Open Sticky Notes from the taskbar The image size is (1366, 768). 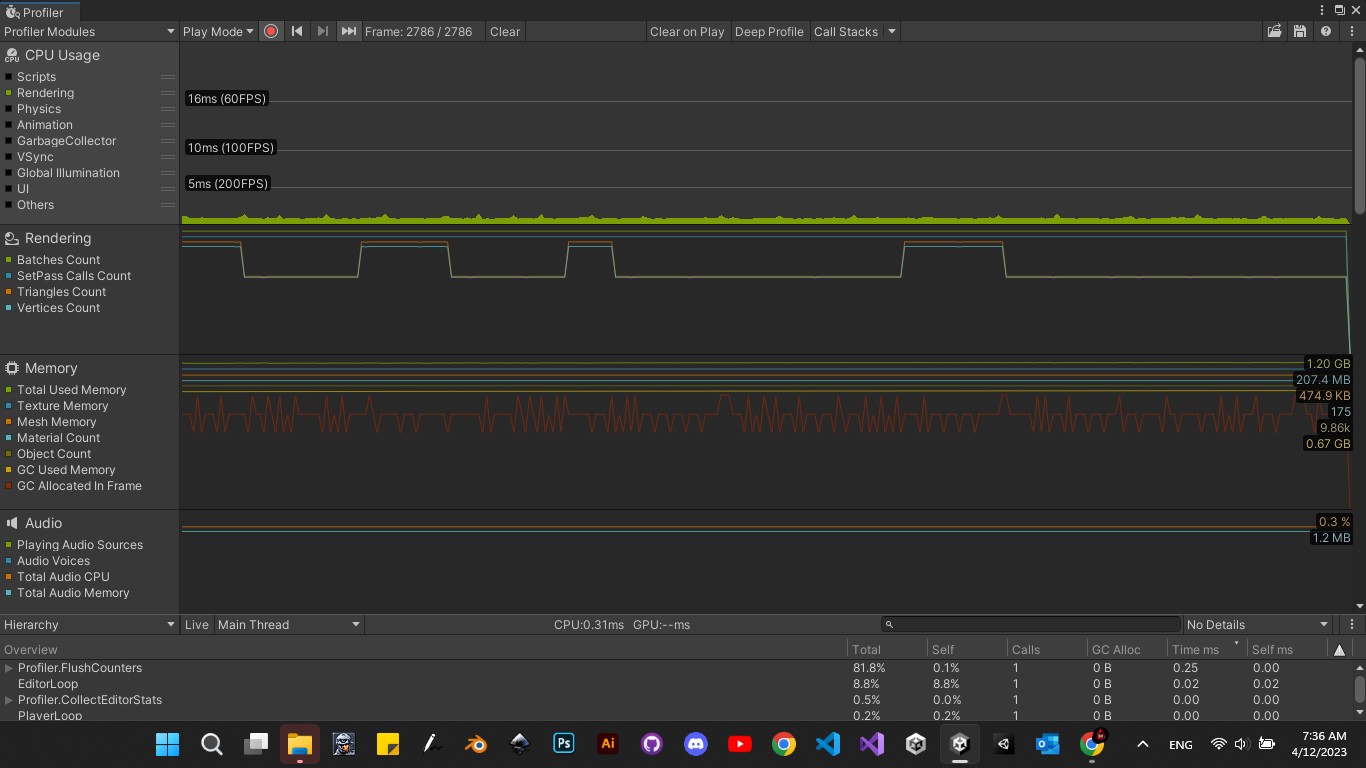(x=388, y=744)
